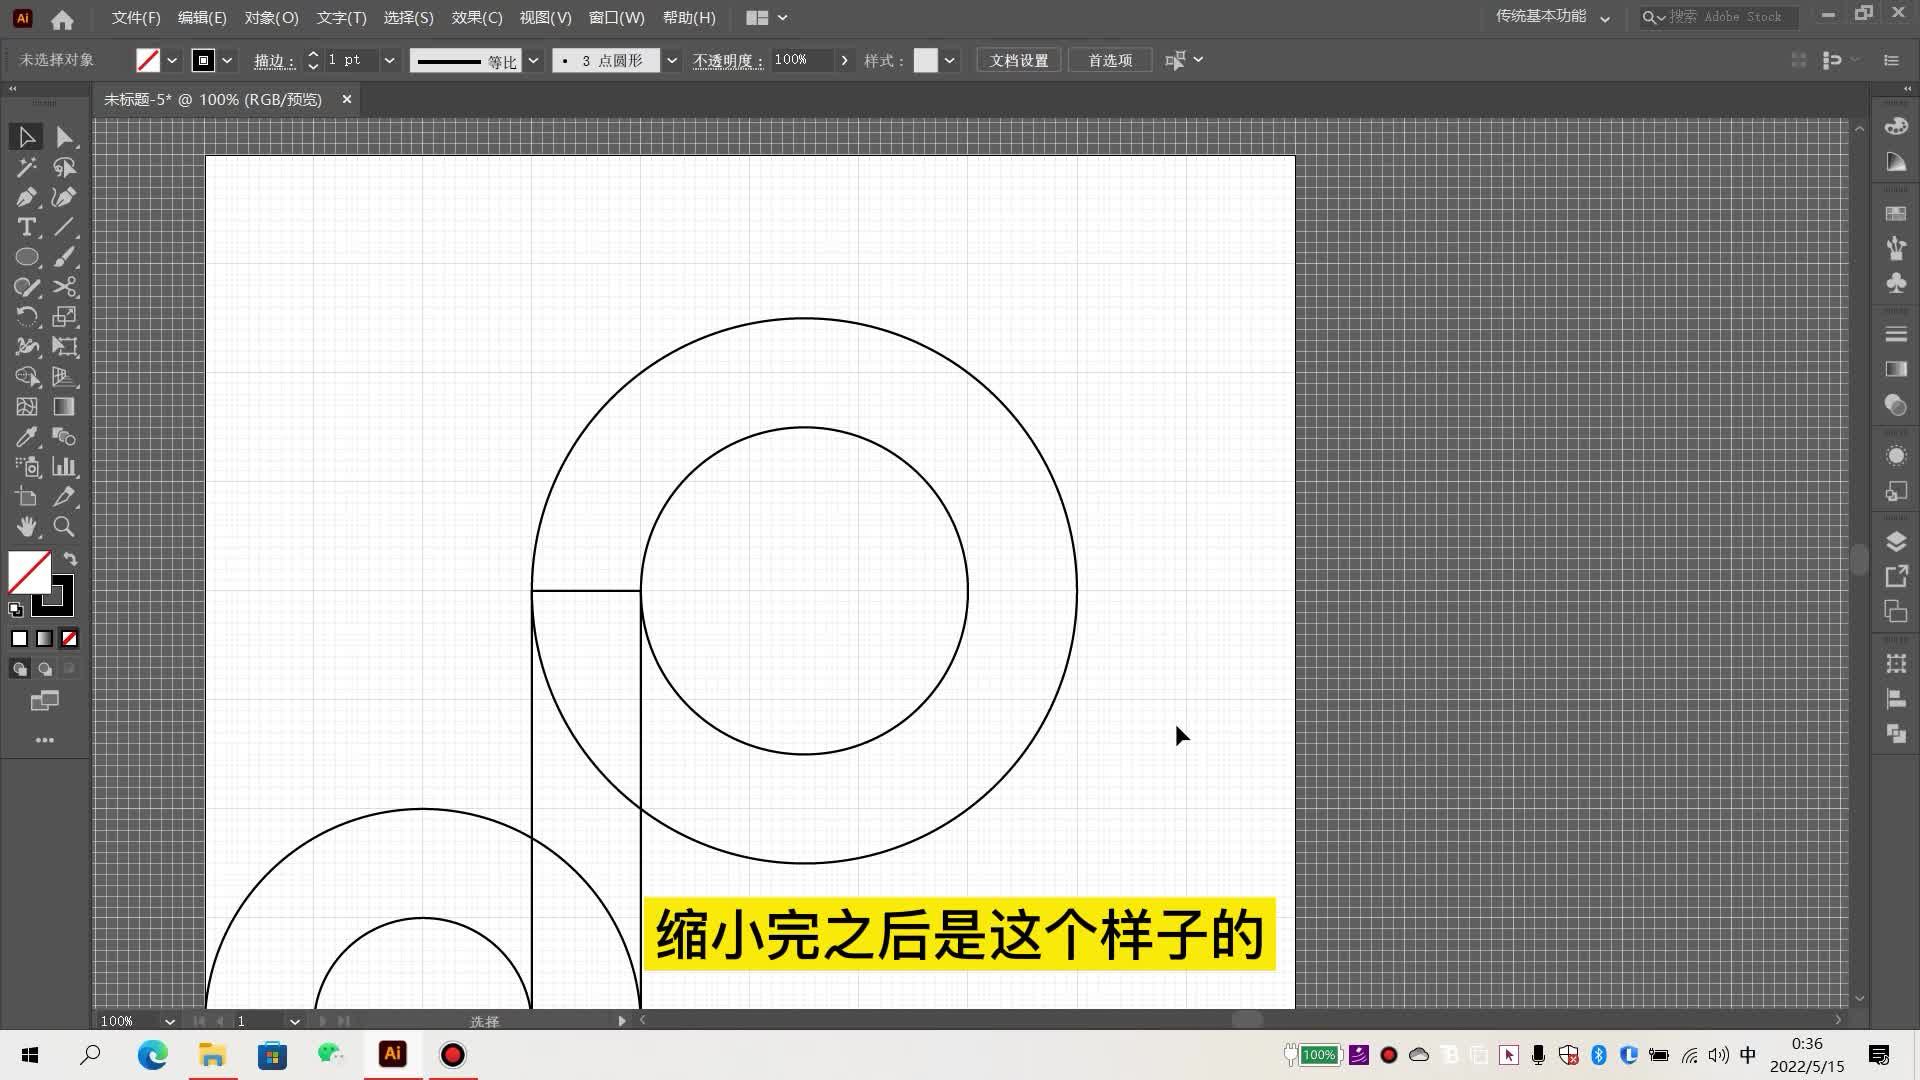This screenshot has height=1080, width=1920.
Task: Open the 对象(O) menu
Action: [271, 18]
